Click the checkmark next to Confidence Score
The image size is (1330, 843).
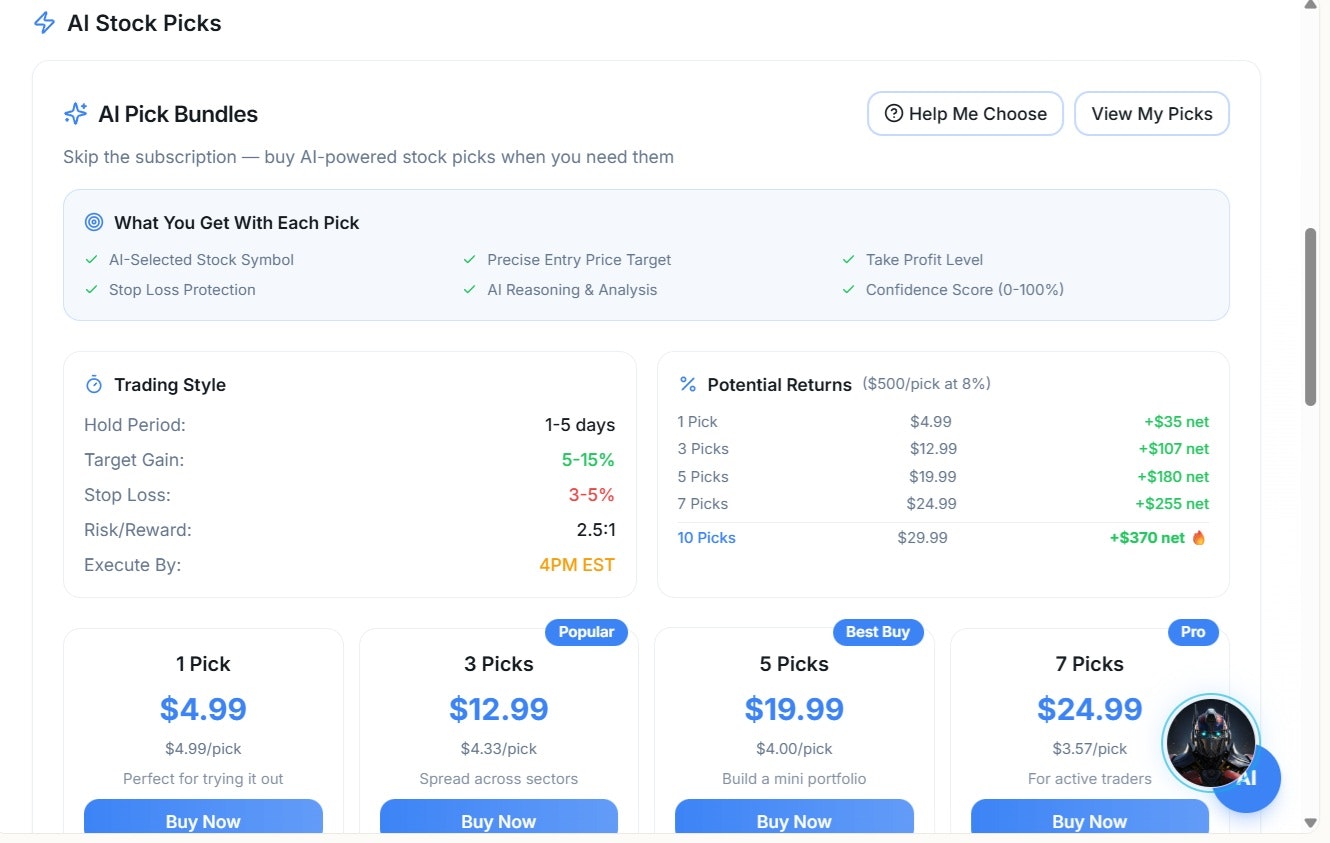point(848,290)
